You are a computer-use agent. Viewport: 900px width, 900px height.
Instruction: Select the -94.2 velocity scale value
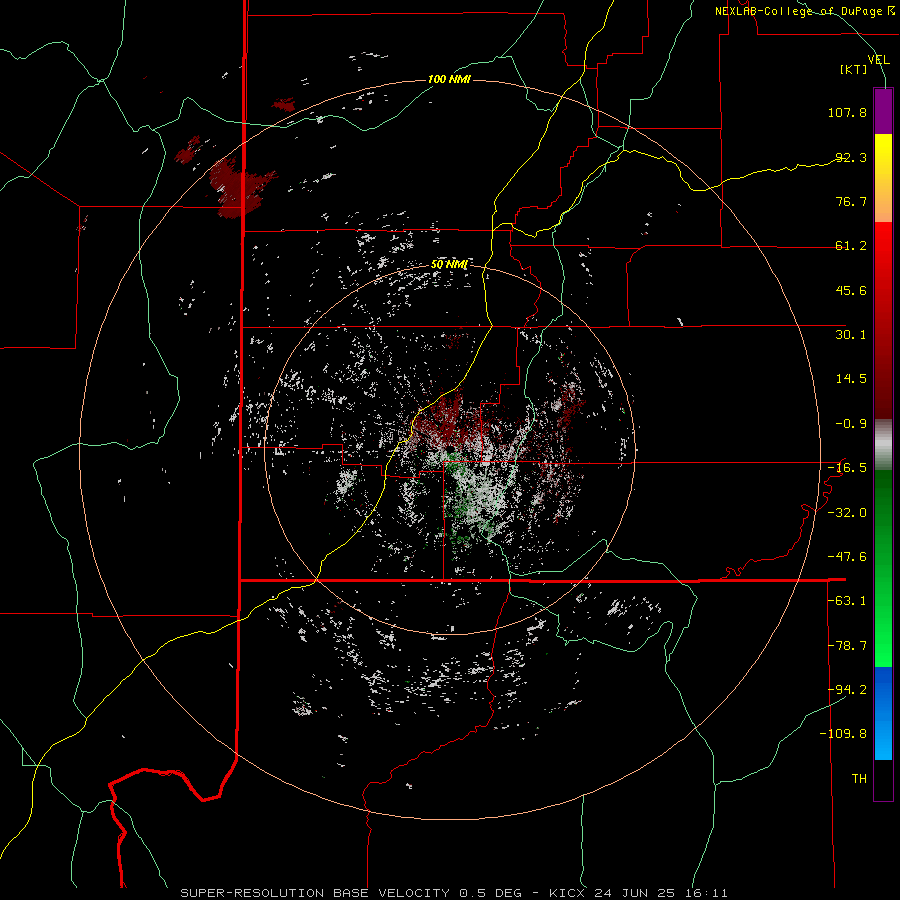[847, 689]
